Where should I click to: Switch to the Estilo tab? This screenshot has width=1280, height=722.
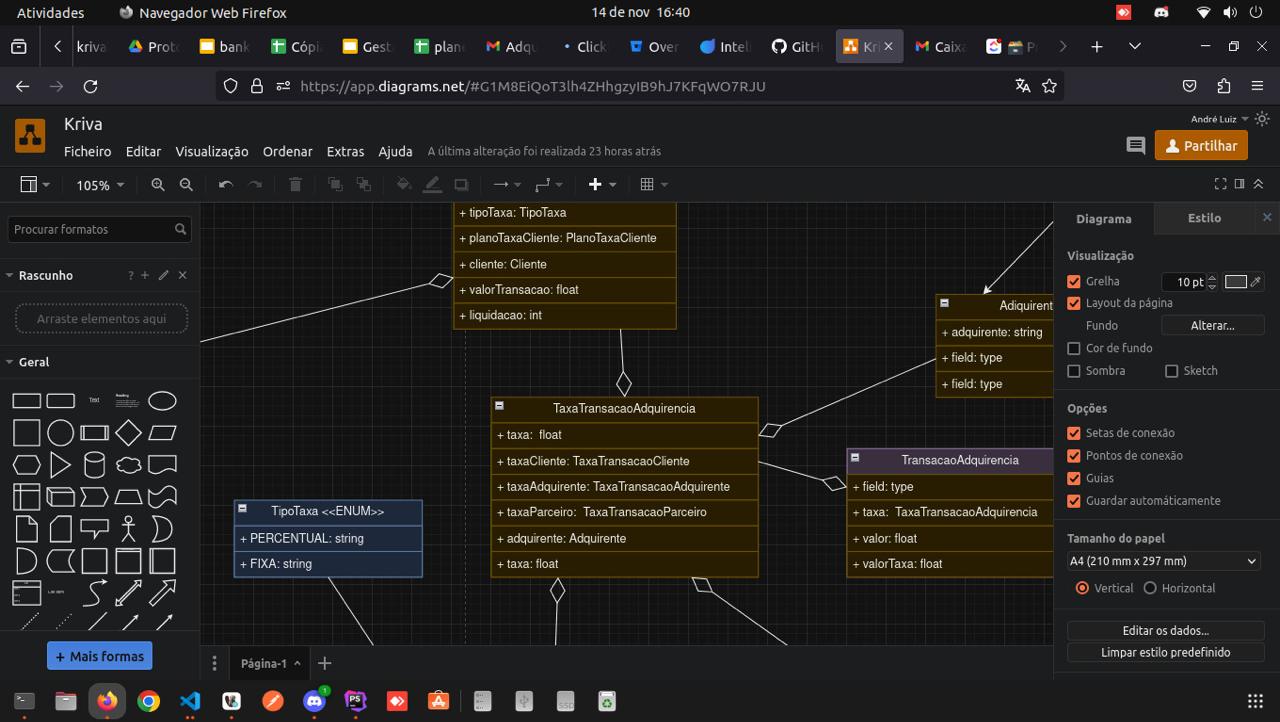tap(1204, 218)
